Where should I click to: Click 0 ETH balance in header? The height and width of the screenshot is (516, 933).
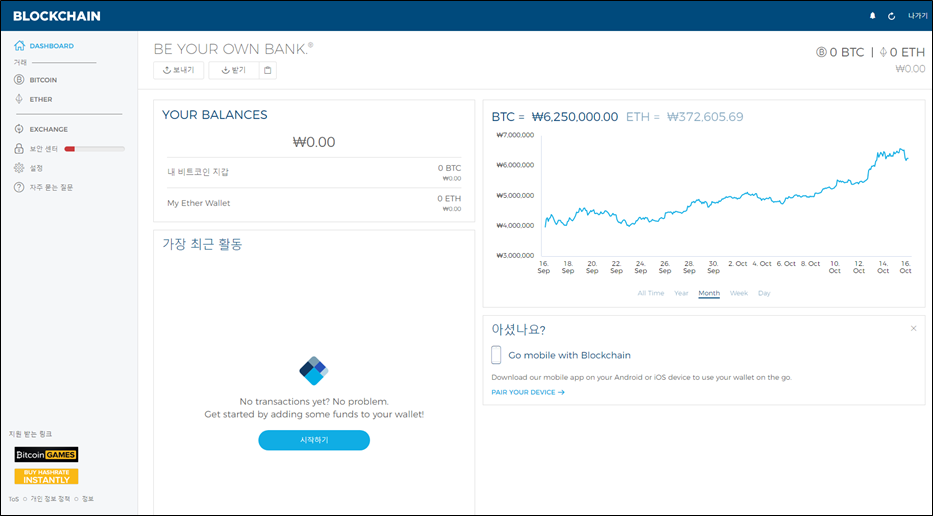tap(902, 52)
